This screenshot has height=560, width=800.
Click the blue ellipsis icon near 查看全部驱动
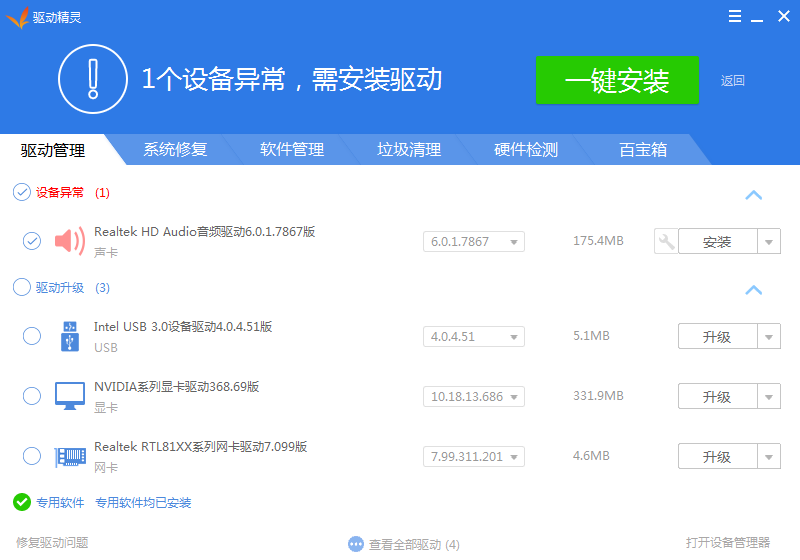coord(356,544)
